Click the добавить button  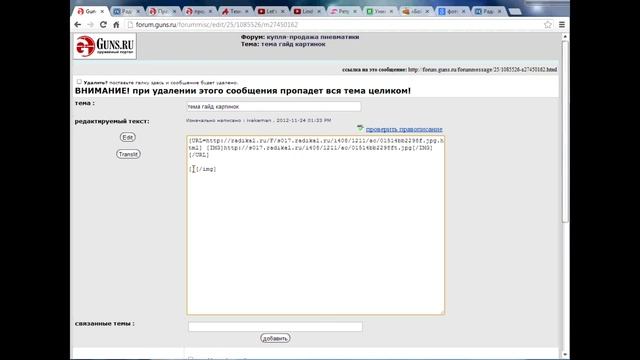coord(275,338)
